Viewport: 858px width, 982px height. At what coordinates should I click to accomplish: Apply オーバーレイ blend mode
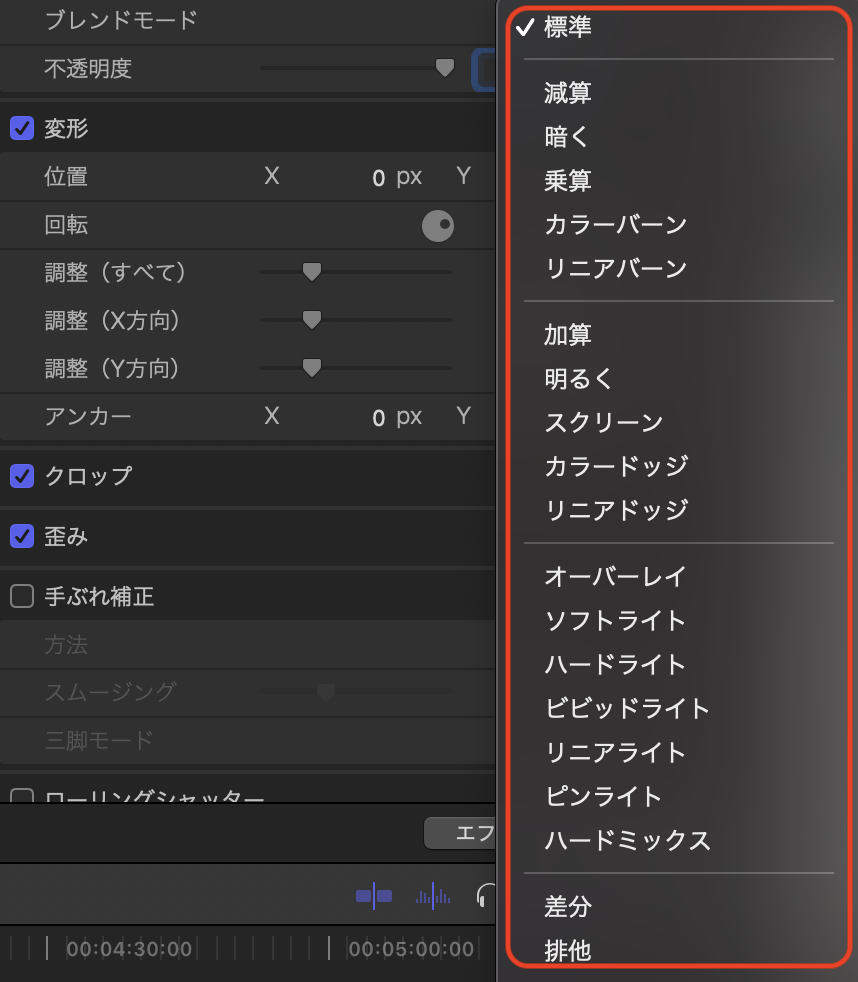pos(615,576)
